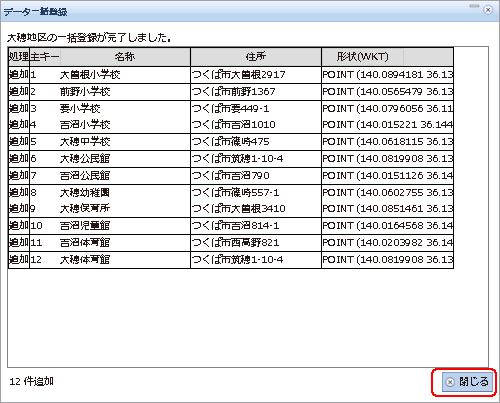The image size is (500, 403).
Task: Select the 大曽根小学校 row
Action: 231,75
